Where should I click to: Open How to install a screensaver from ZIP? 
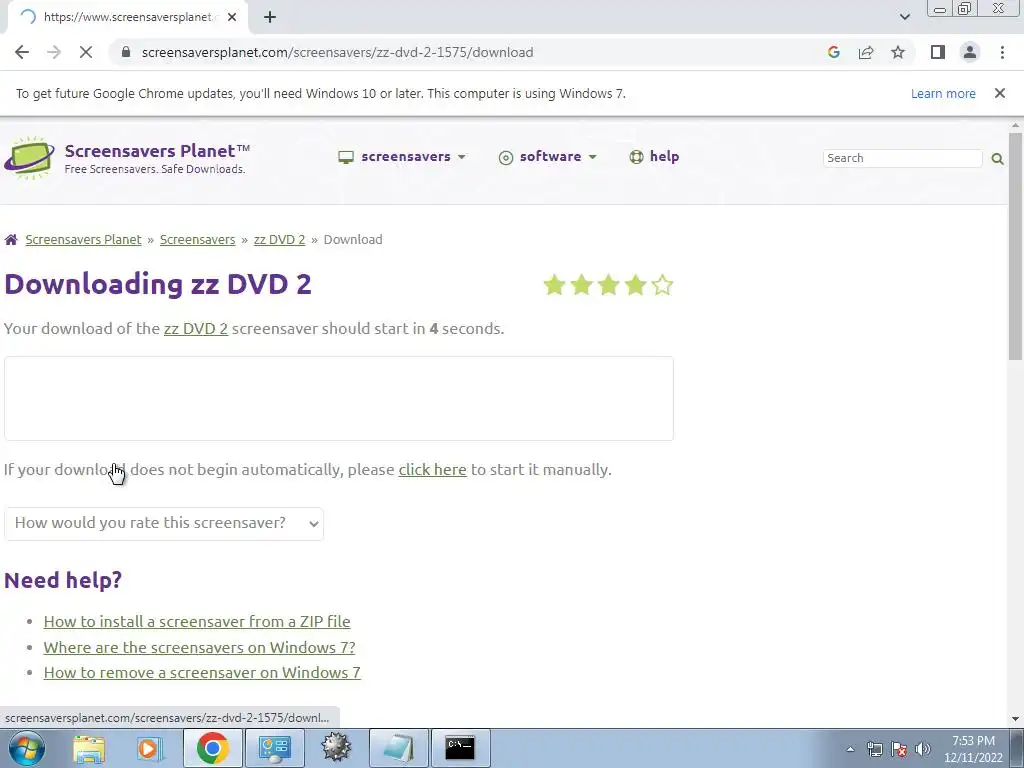tap(197, 622)
